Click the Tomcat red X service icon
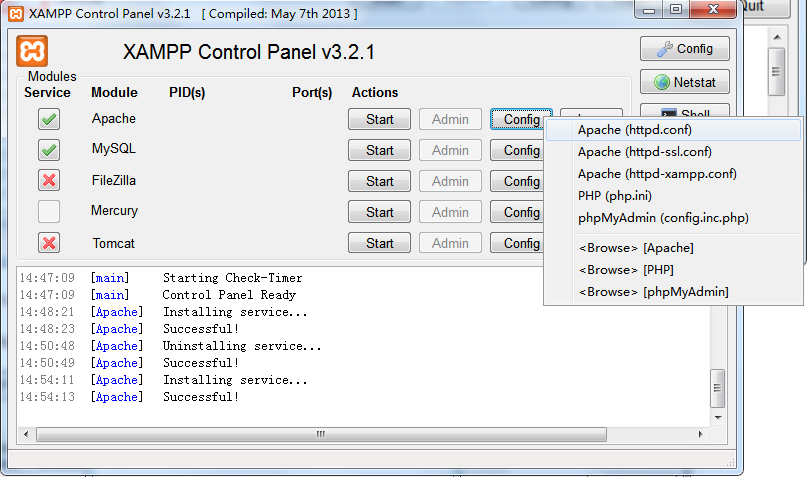808x477 pixels. (49, 243)
